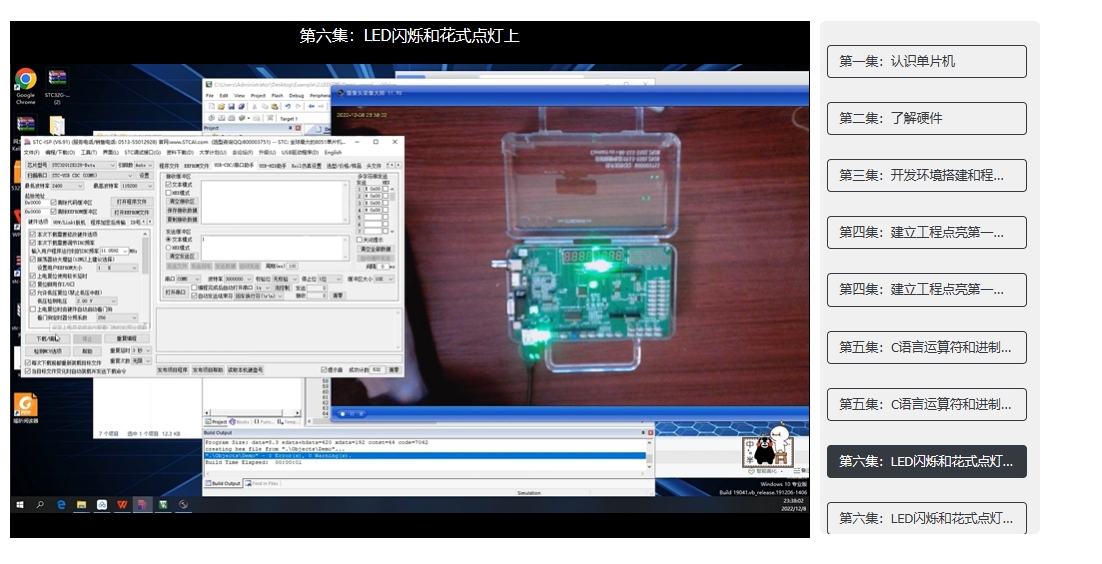The width and height of the screenshot is (1102, 564).
Task: Open episode 第三集：开发环境搭建和程...
Action: [x=926, y=175]
